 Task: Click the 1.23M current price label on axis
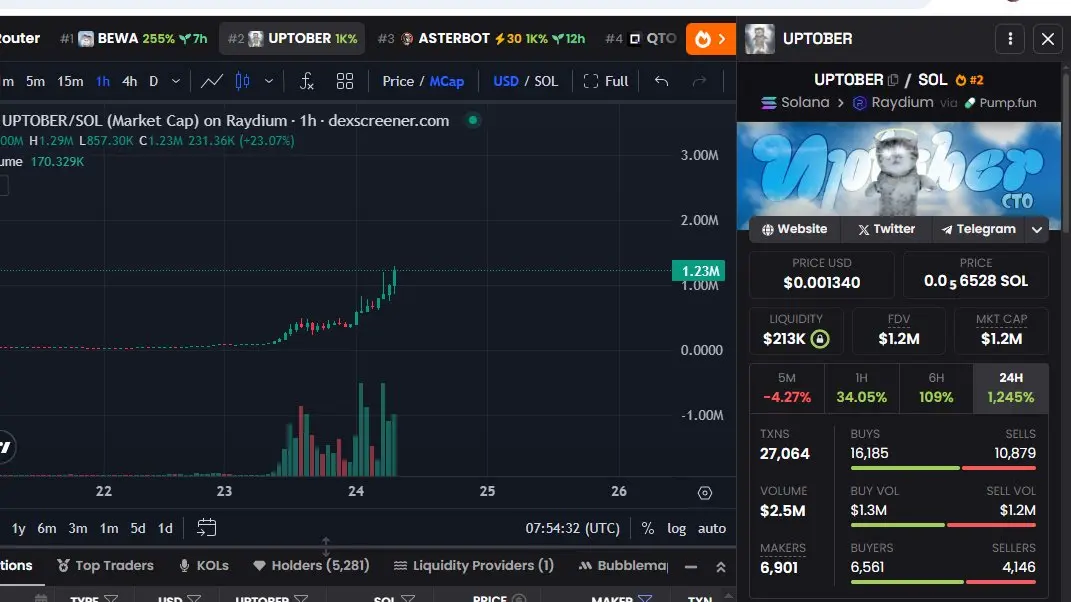point(699,271)
